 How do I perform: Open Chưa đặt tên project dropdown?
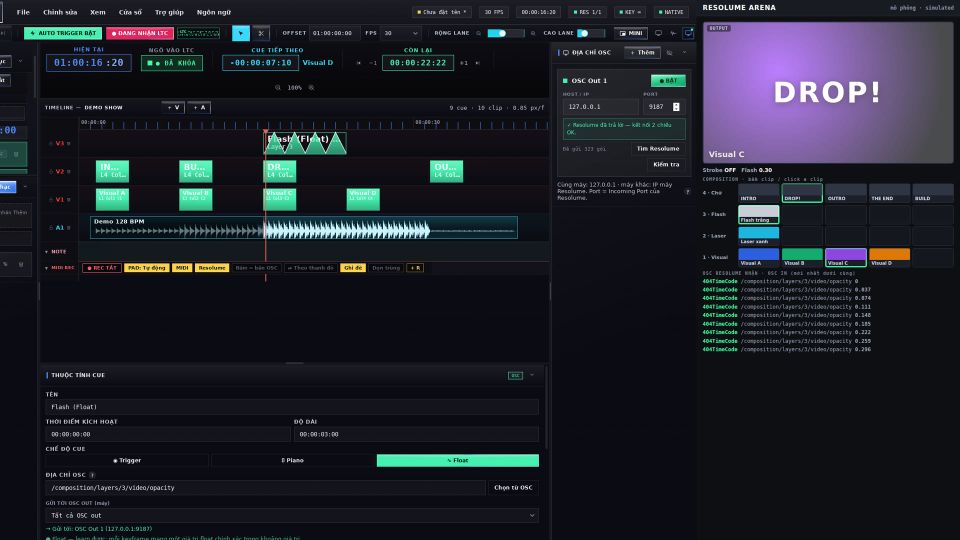tap(441, 12)
